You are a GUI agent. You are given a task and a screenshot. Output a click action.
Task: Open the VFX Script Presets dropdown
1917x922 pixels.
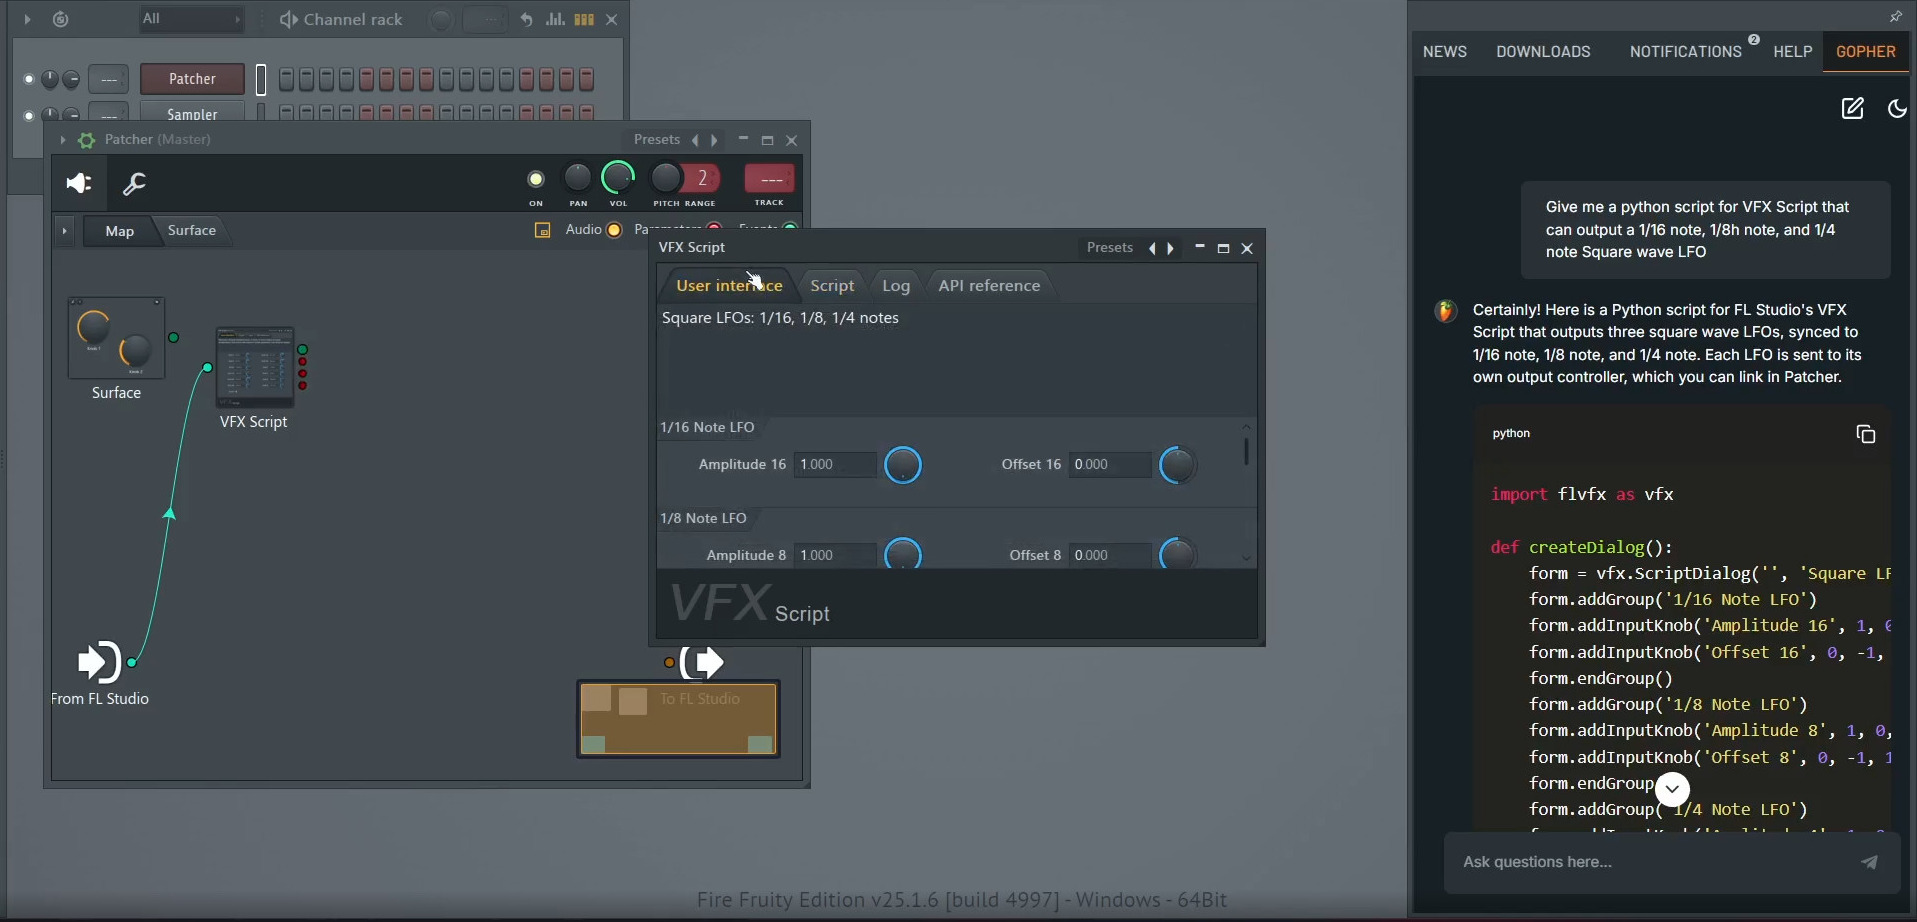tap(1109, 248)
